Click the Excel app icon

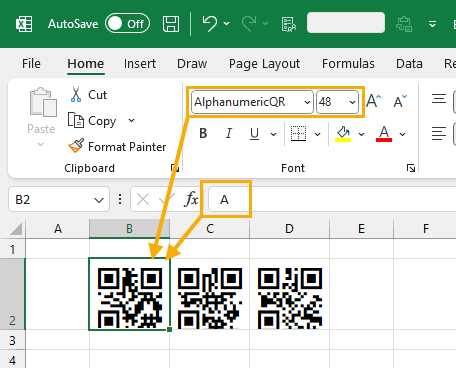coord(24,24)
